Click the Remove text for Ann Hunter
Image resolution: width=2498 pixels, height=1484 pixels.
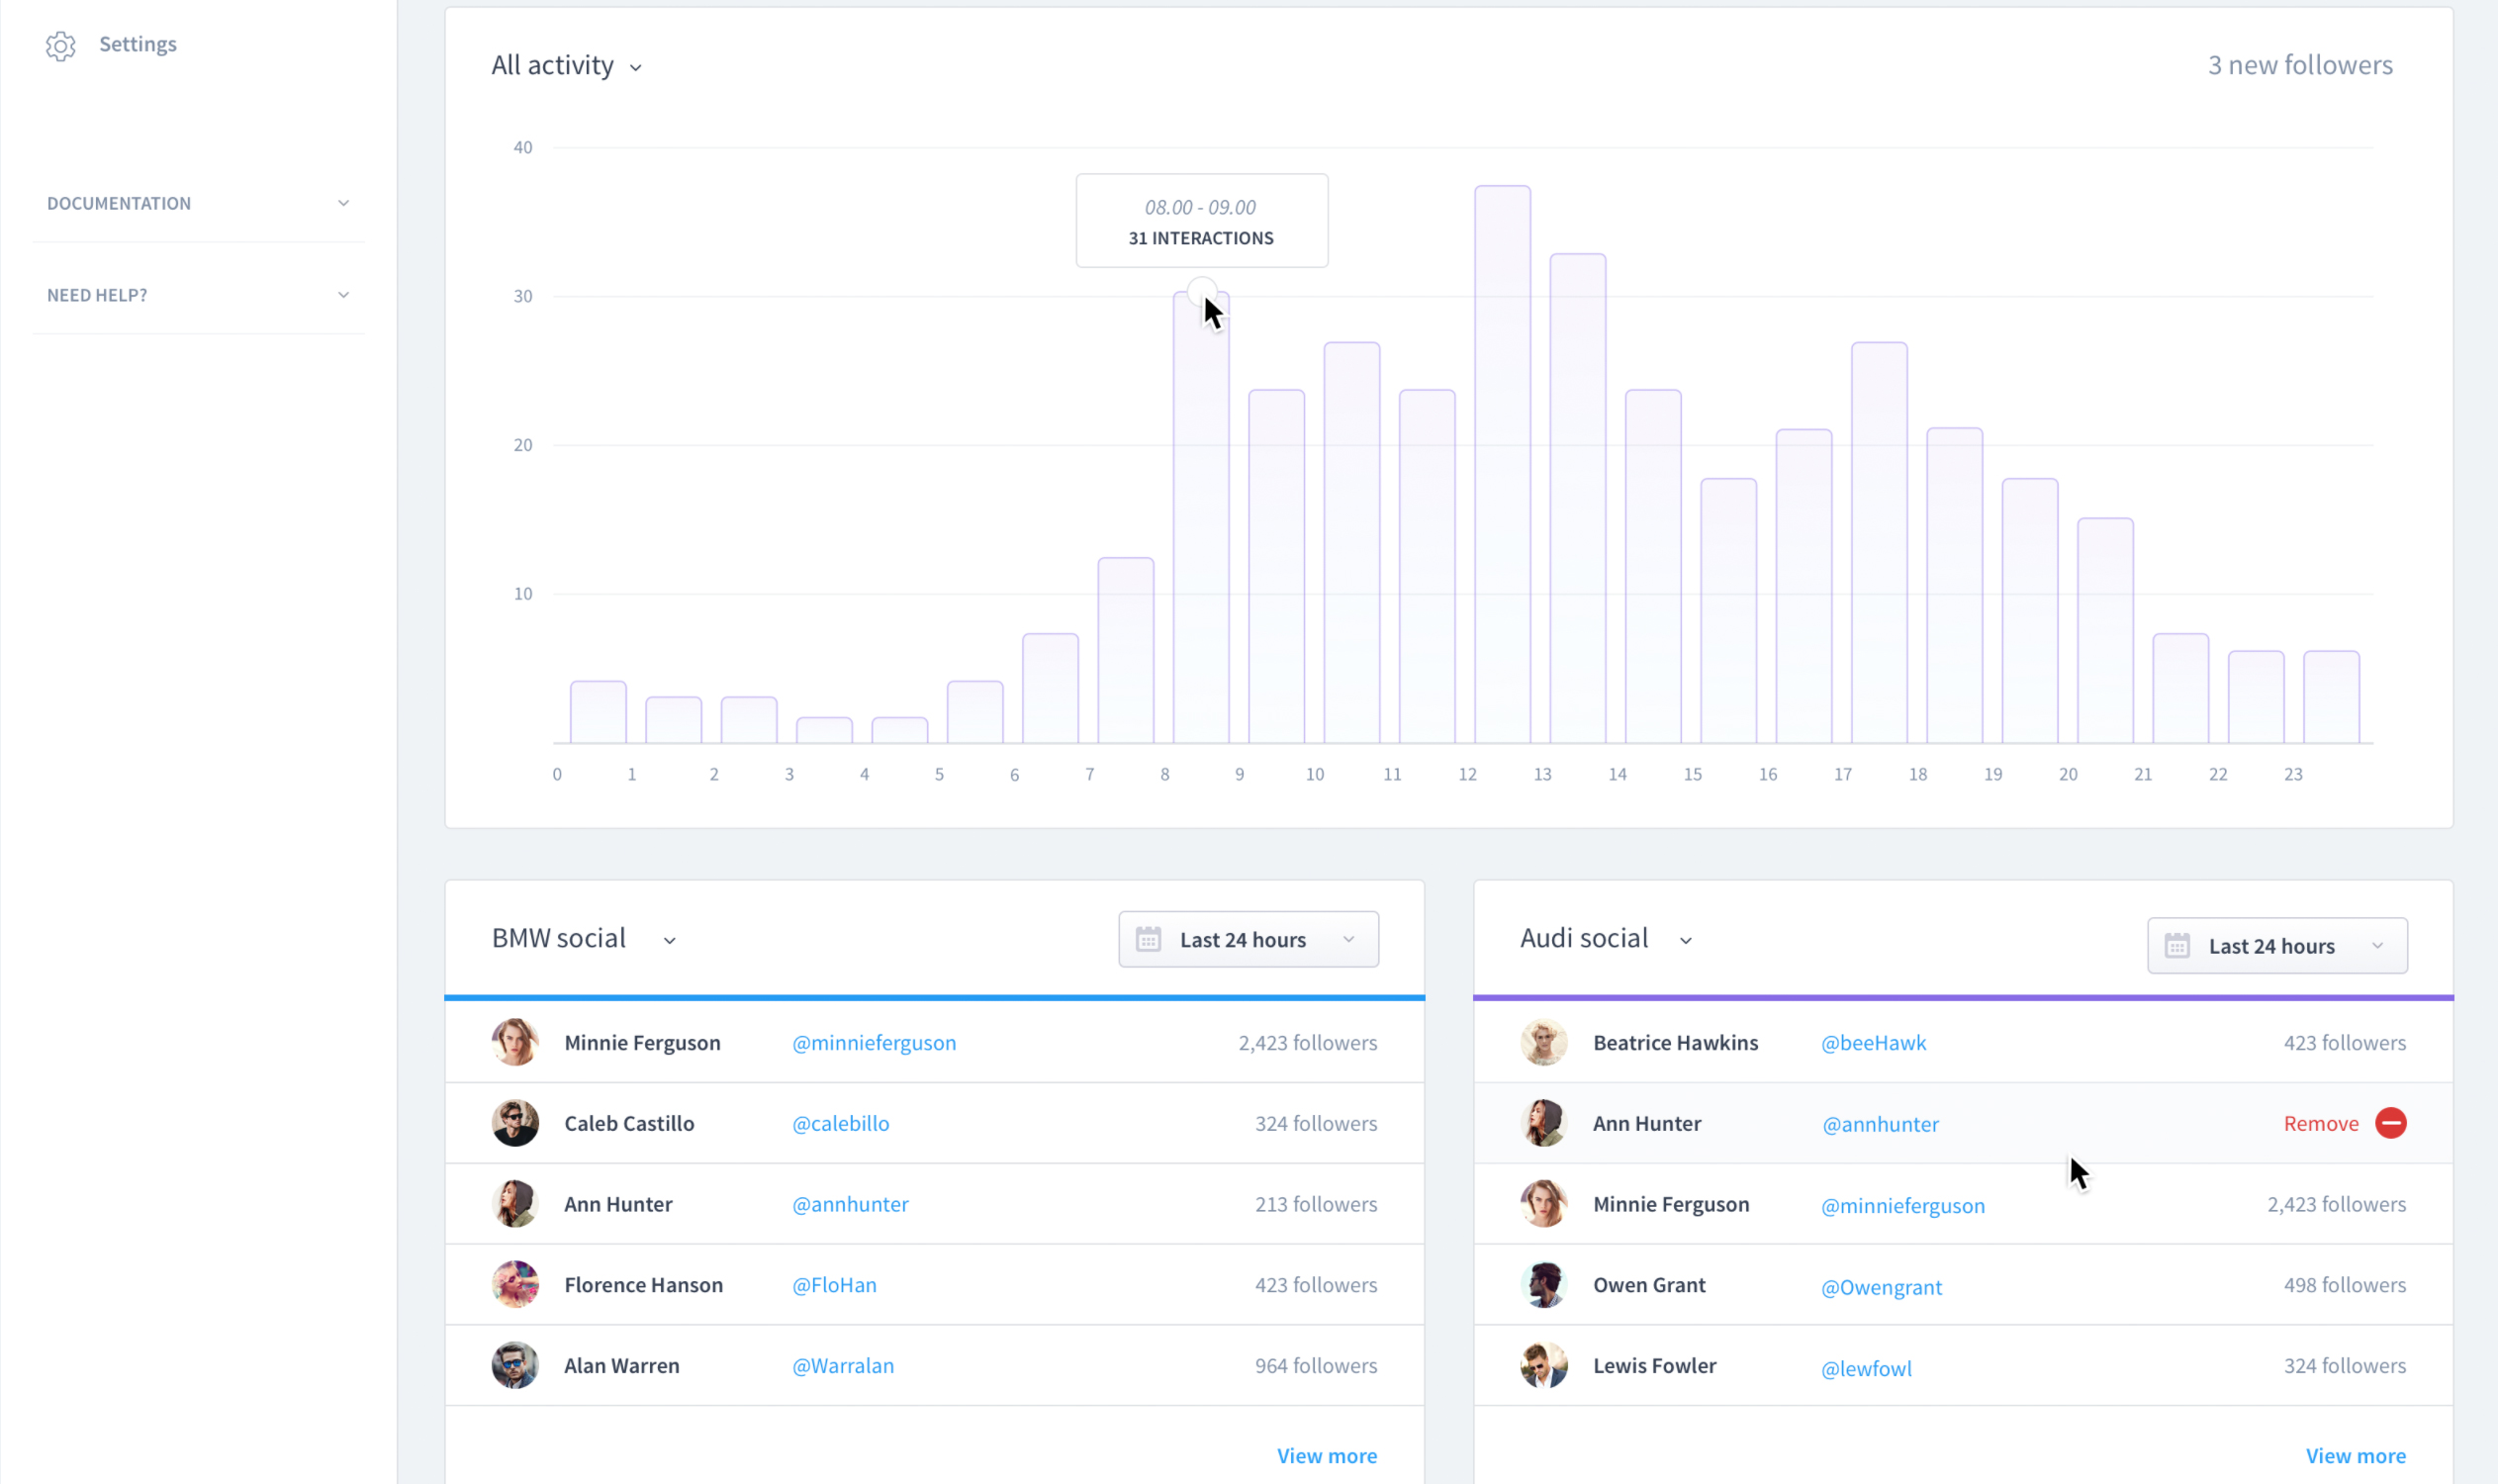click(x=2320, y=1123)
